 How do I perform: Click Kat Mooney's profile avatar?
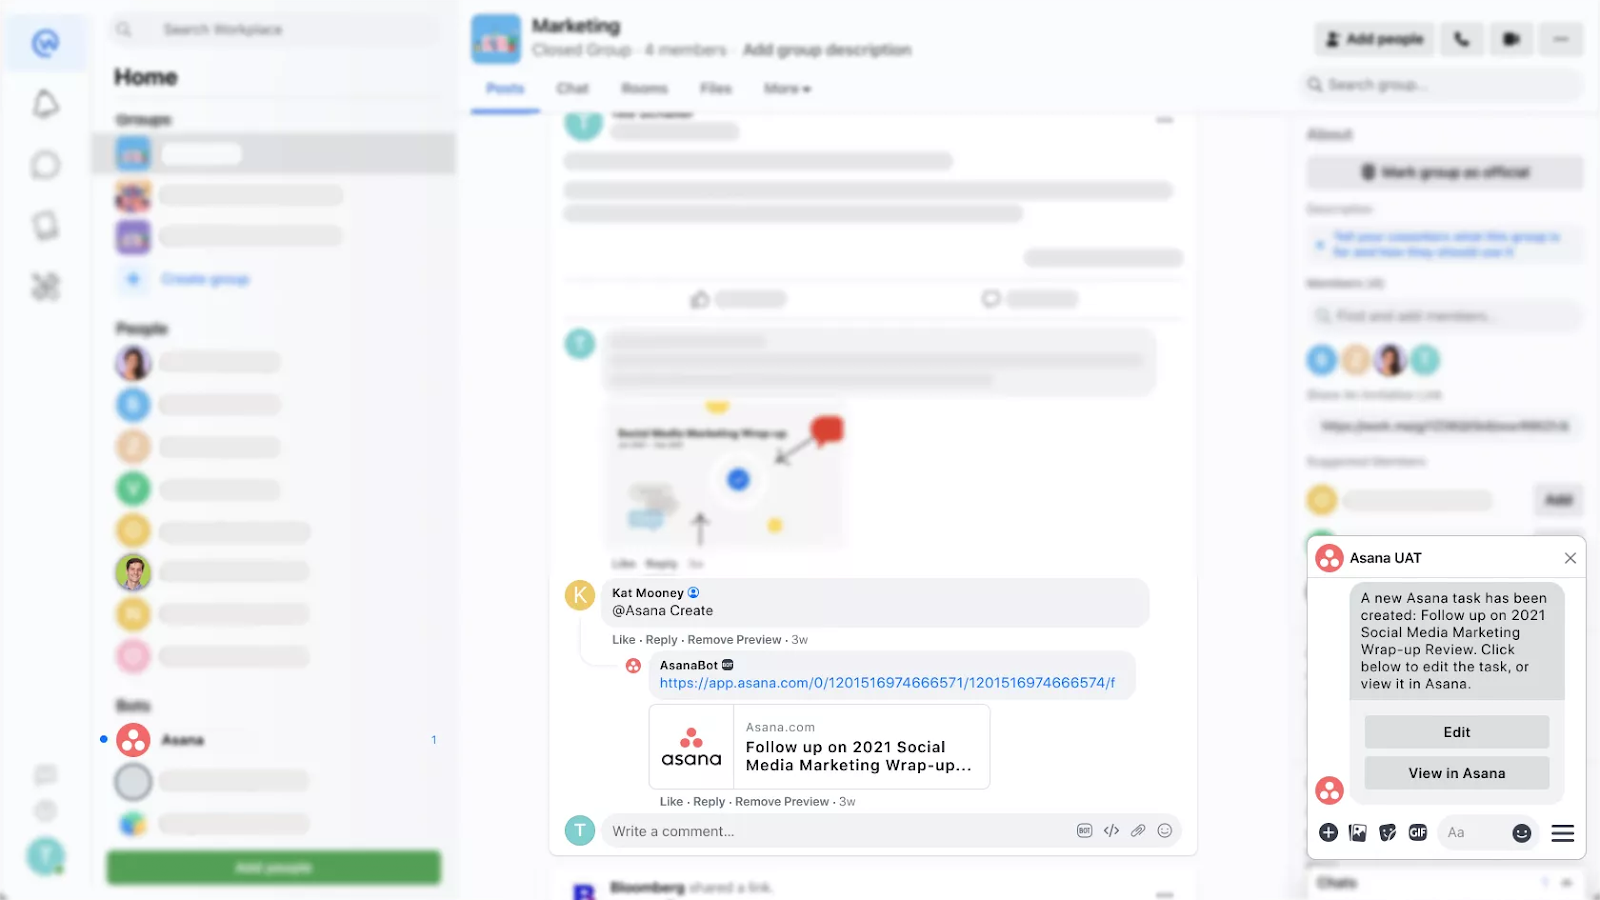coord(580,595)
